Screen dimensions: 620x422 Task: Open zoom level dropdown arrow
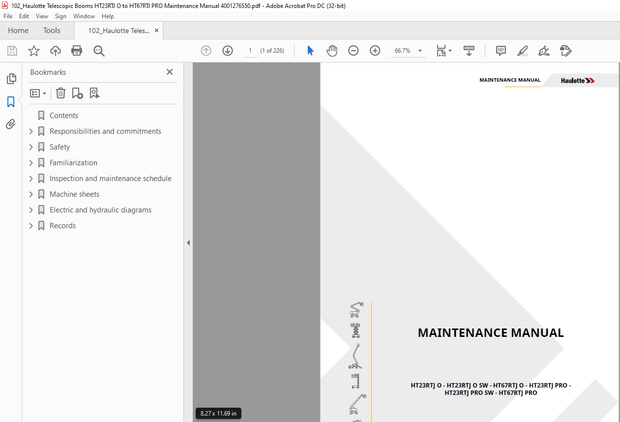point(420,51)
